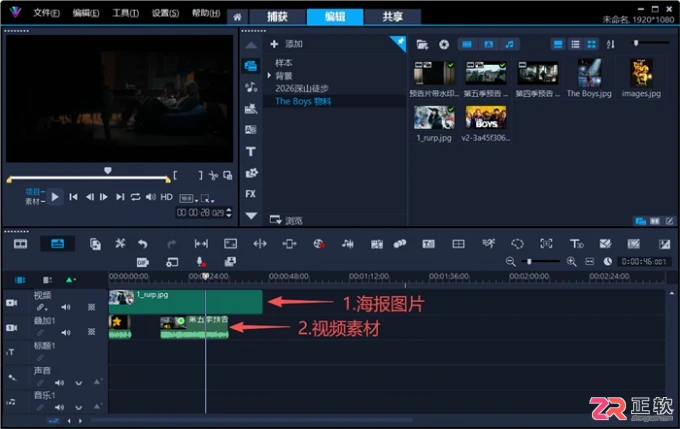Switch timeline to storyboard view
The image size is (680, 429).
tap(20, 244)
